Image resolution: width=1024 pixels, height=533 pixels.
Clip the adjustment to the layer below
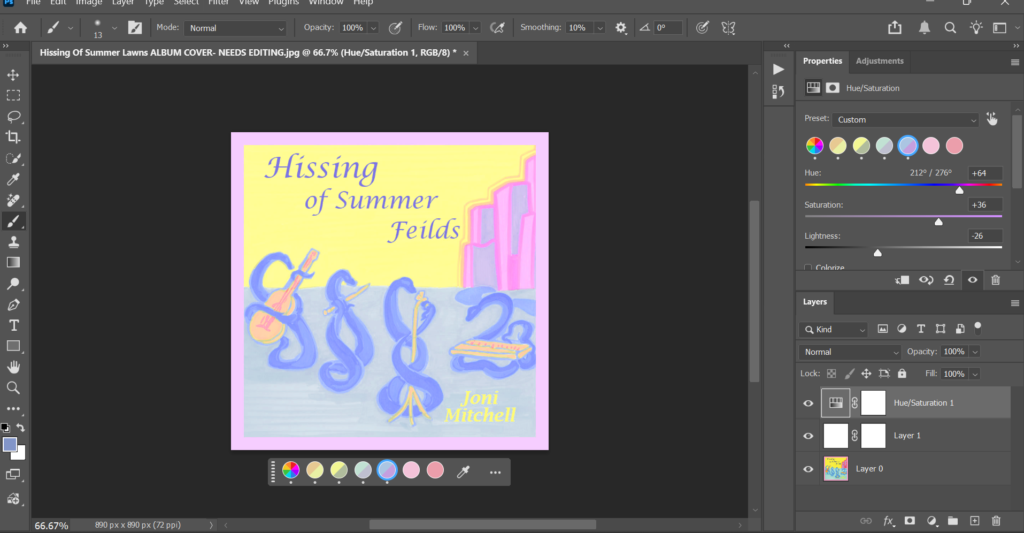(902, 280)
